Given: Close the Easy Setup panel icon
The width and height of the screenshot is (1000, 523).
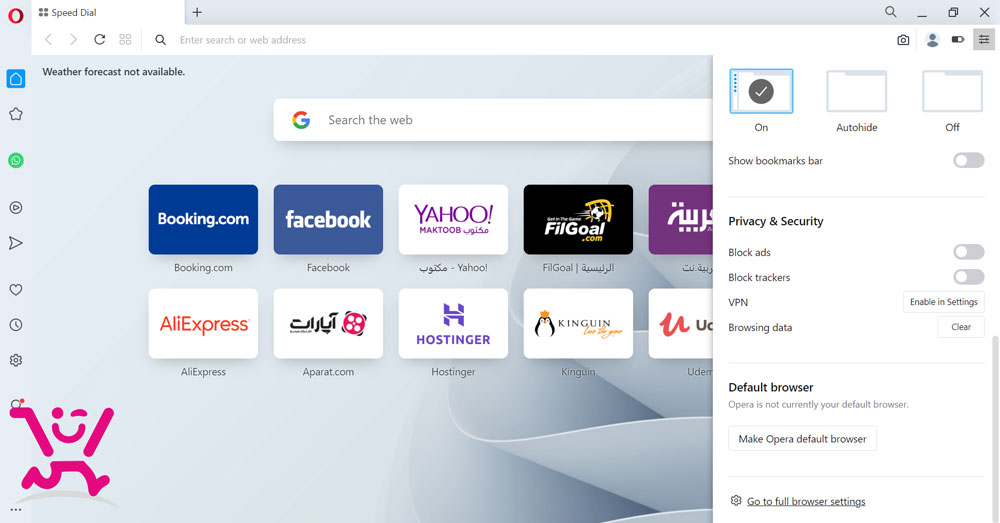Looking at the screenshot, I should 984,40.
